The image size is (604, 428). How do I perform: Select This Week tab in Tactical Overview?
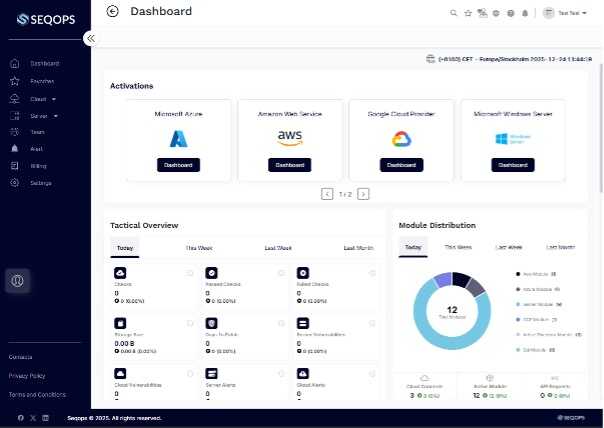click(x=199, y=248)
